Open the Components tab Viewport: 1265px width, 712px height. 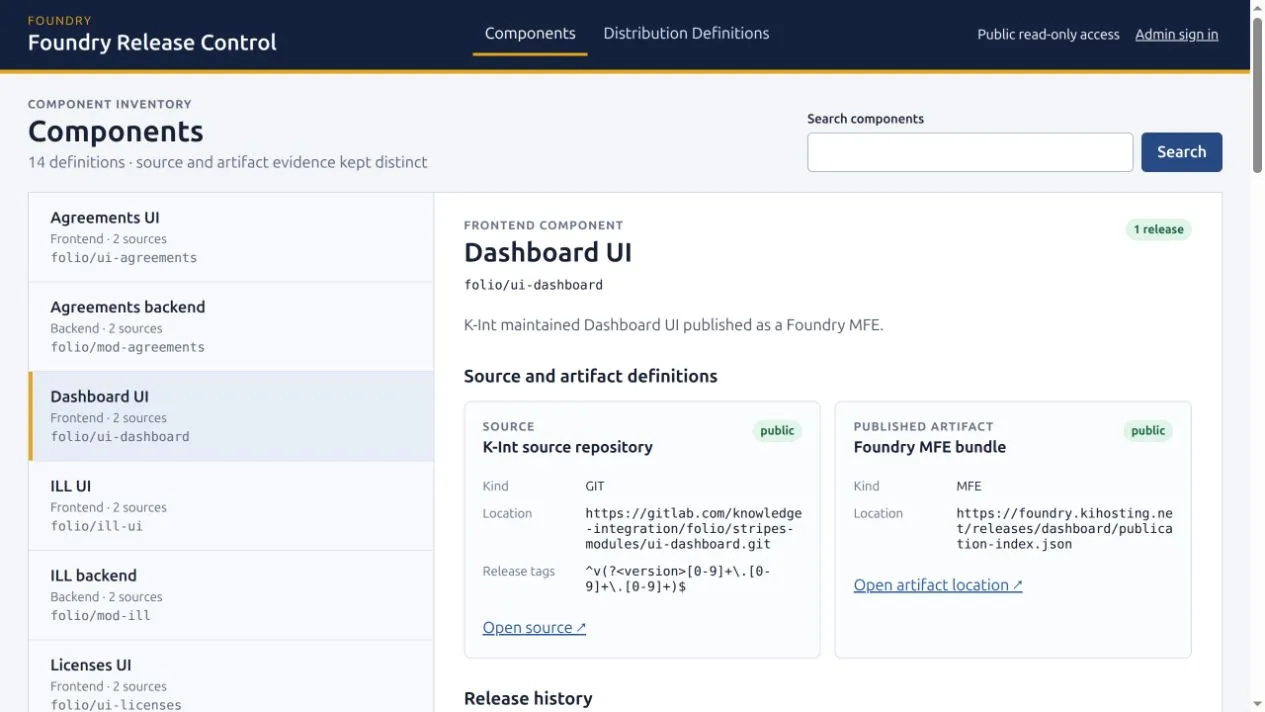[x=530, y=34]
